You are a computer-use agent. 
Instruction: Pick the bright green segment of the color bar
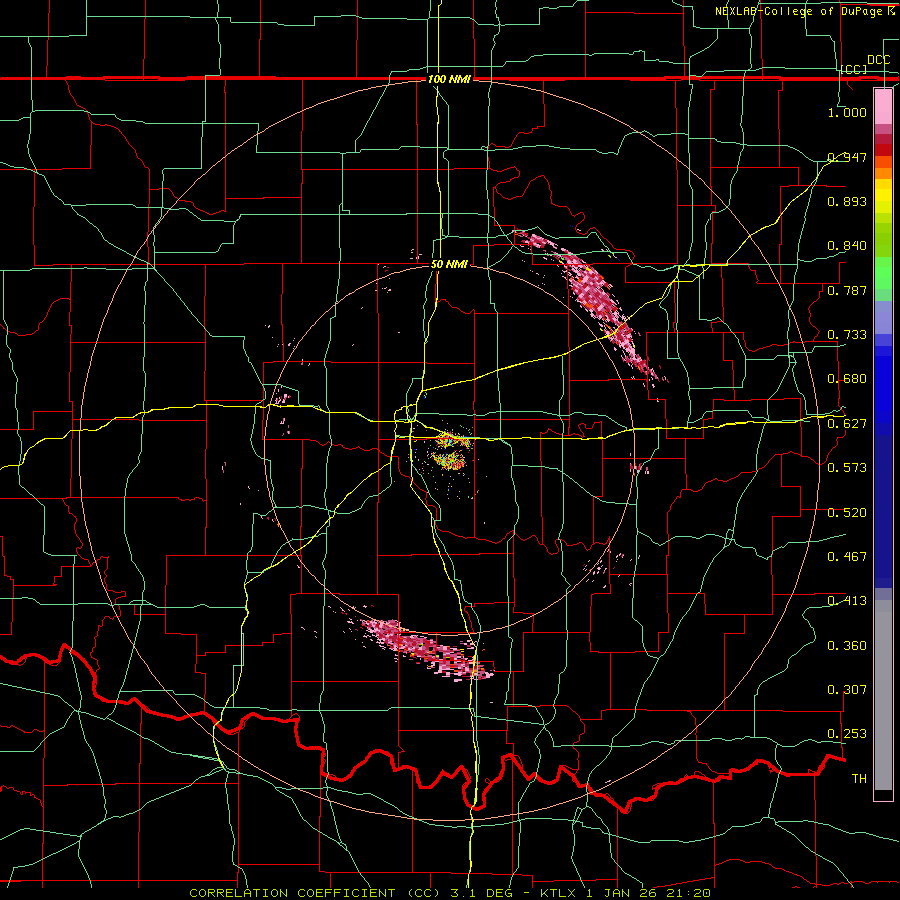[883, 273]
